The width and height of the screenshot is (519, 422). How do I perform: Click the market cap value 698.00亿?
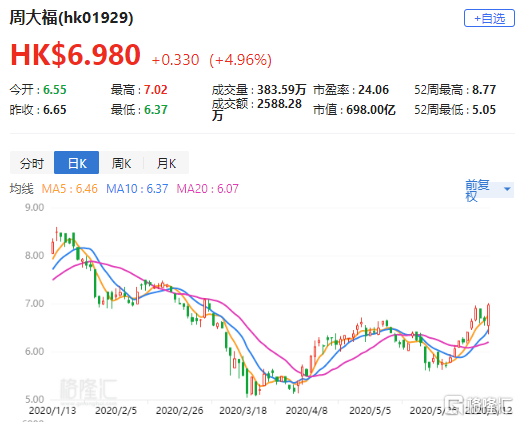tap(371, 110)
